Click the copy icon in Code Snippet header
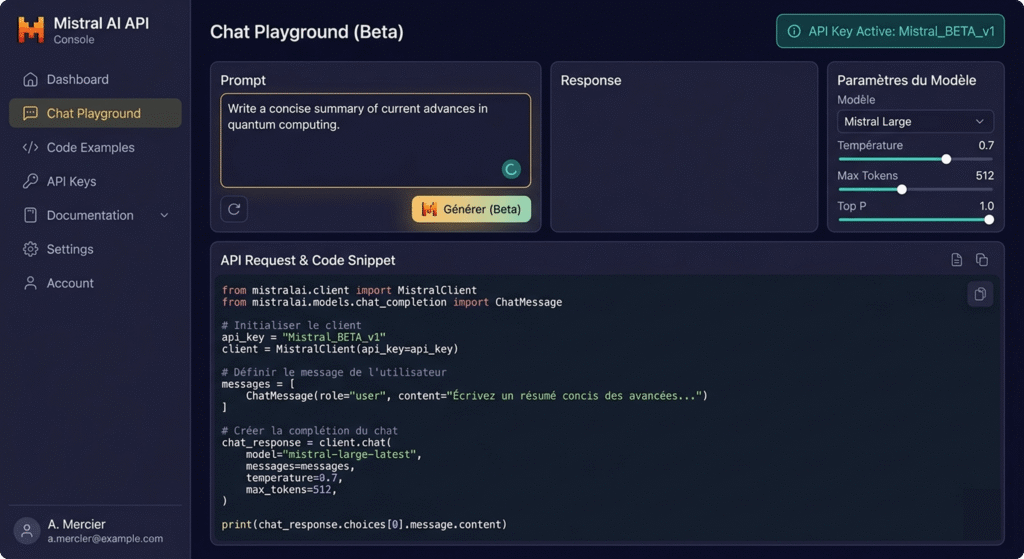 coord(982,260)
